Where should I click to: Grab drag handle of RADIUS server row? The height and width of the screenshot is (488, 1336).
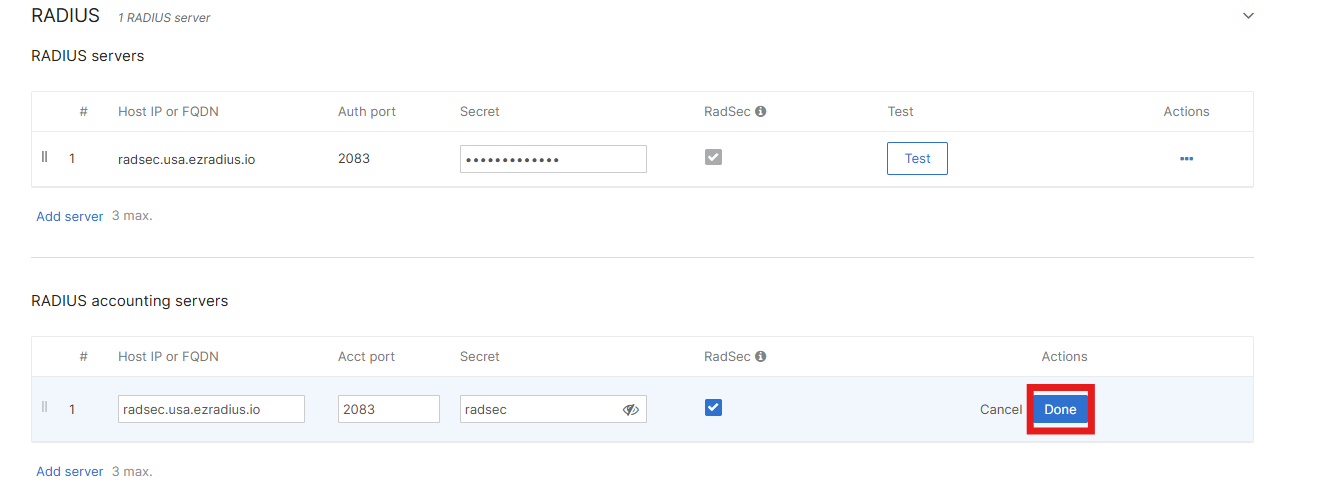tap(45, 157)
